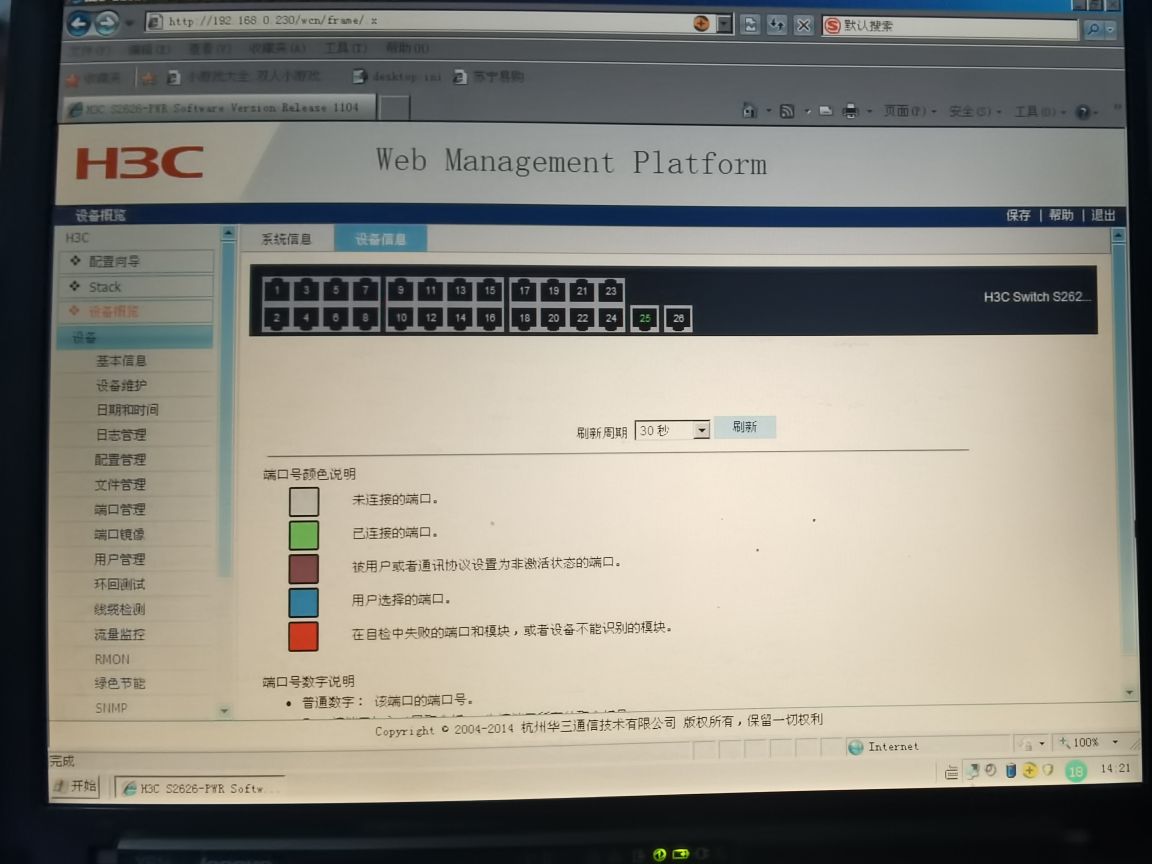Click the stop loading X icon
This screenshot has width=1152, height=864.
point(804,25)
